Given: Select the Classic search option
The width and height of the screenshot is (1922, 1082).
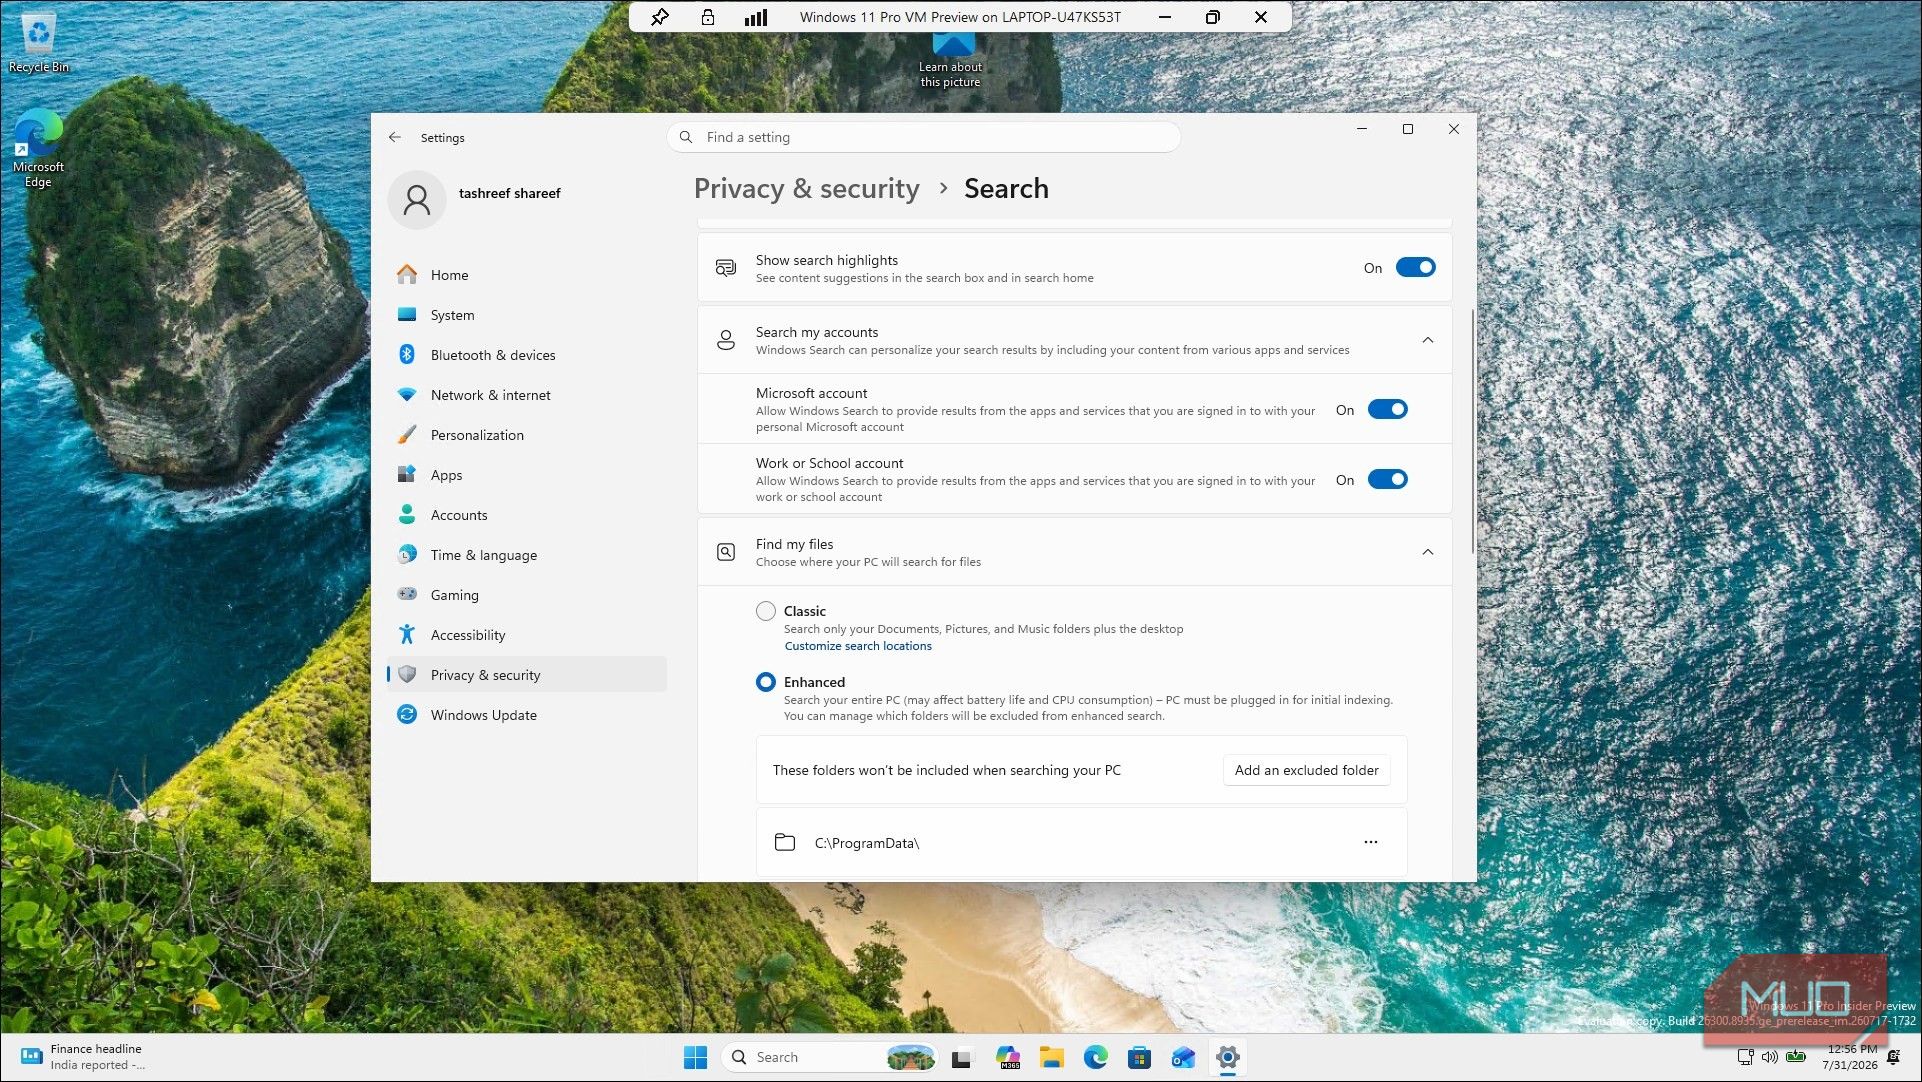Looking at the screenshot, I should 766,611.
